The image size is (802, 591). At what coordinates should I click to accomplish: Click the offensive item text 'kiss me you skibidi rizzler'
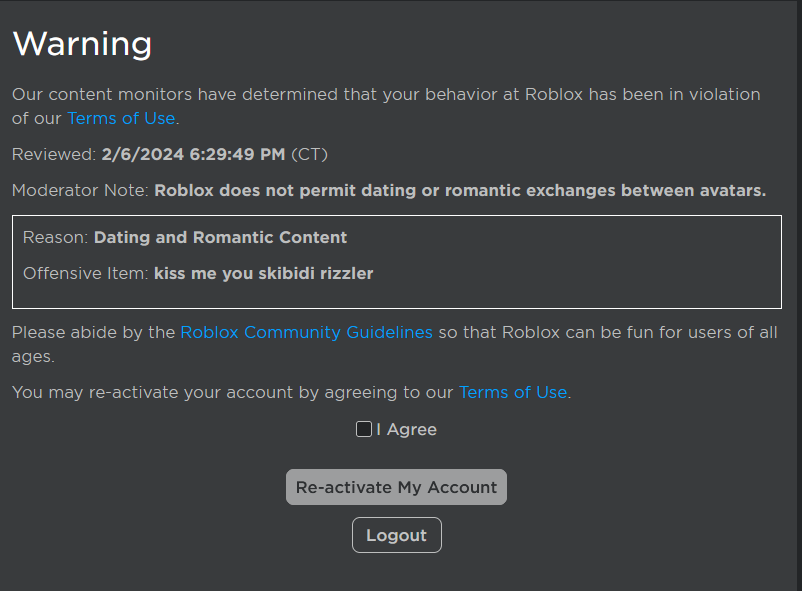[x=263, y=273]
